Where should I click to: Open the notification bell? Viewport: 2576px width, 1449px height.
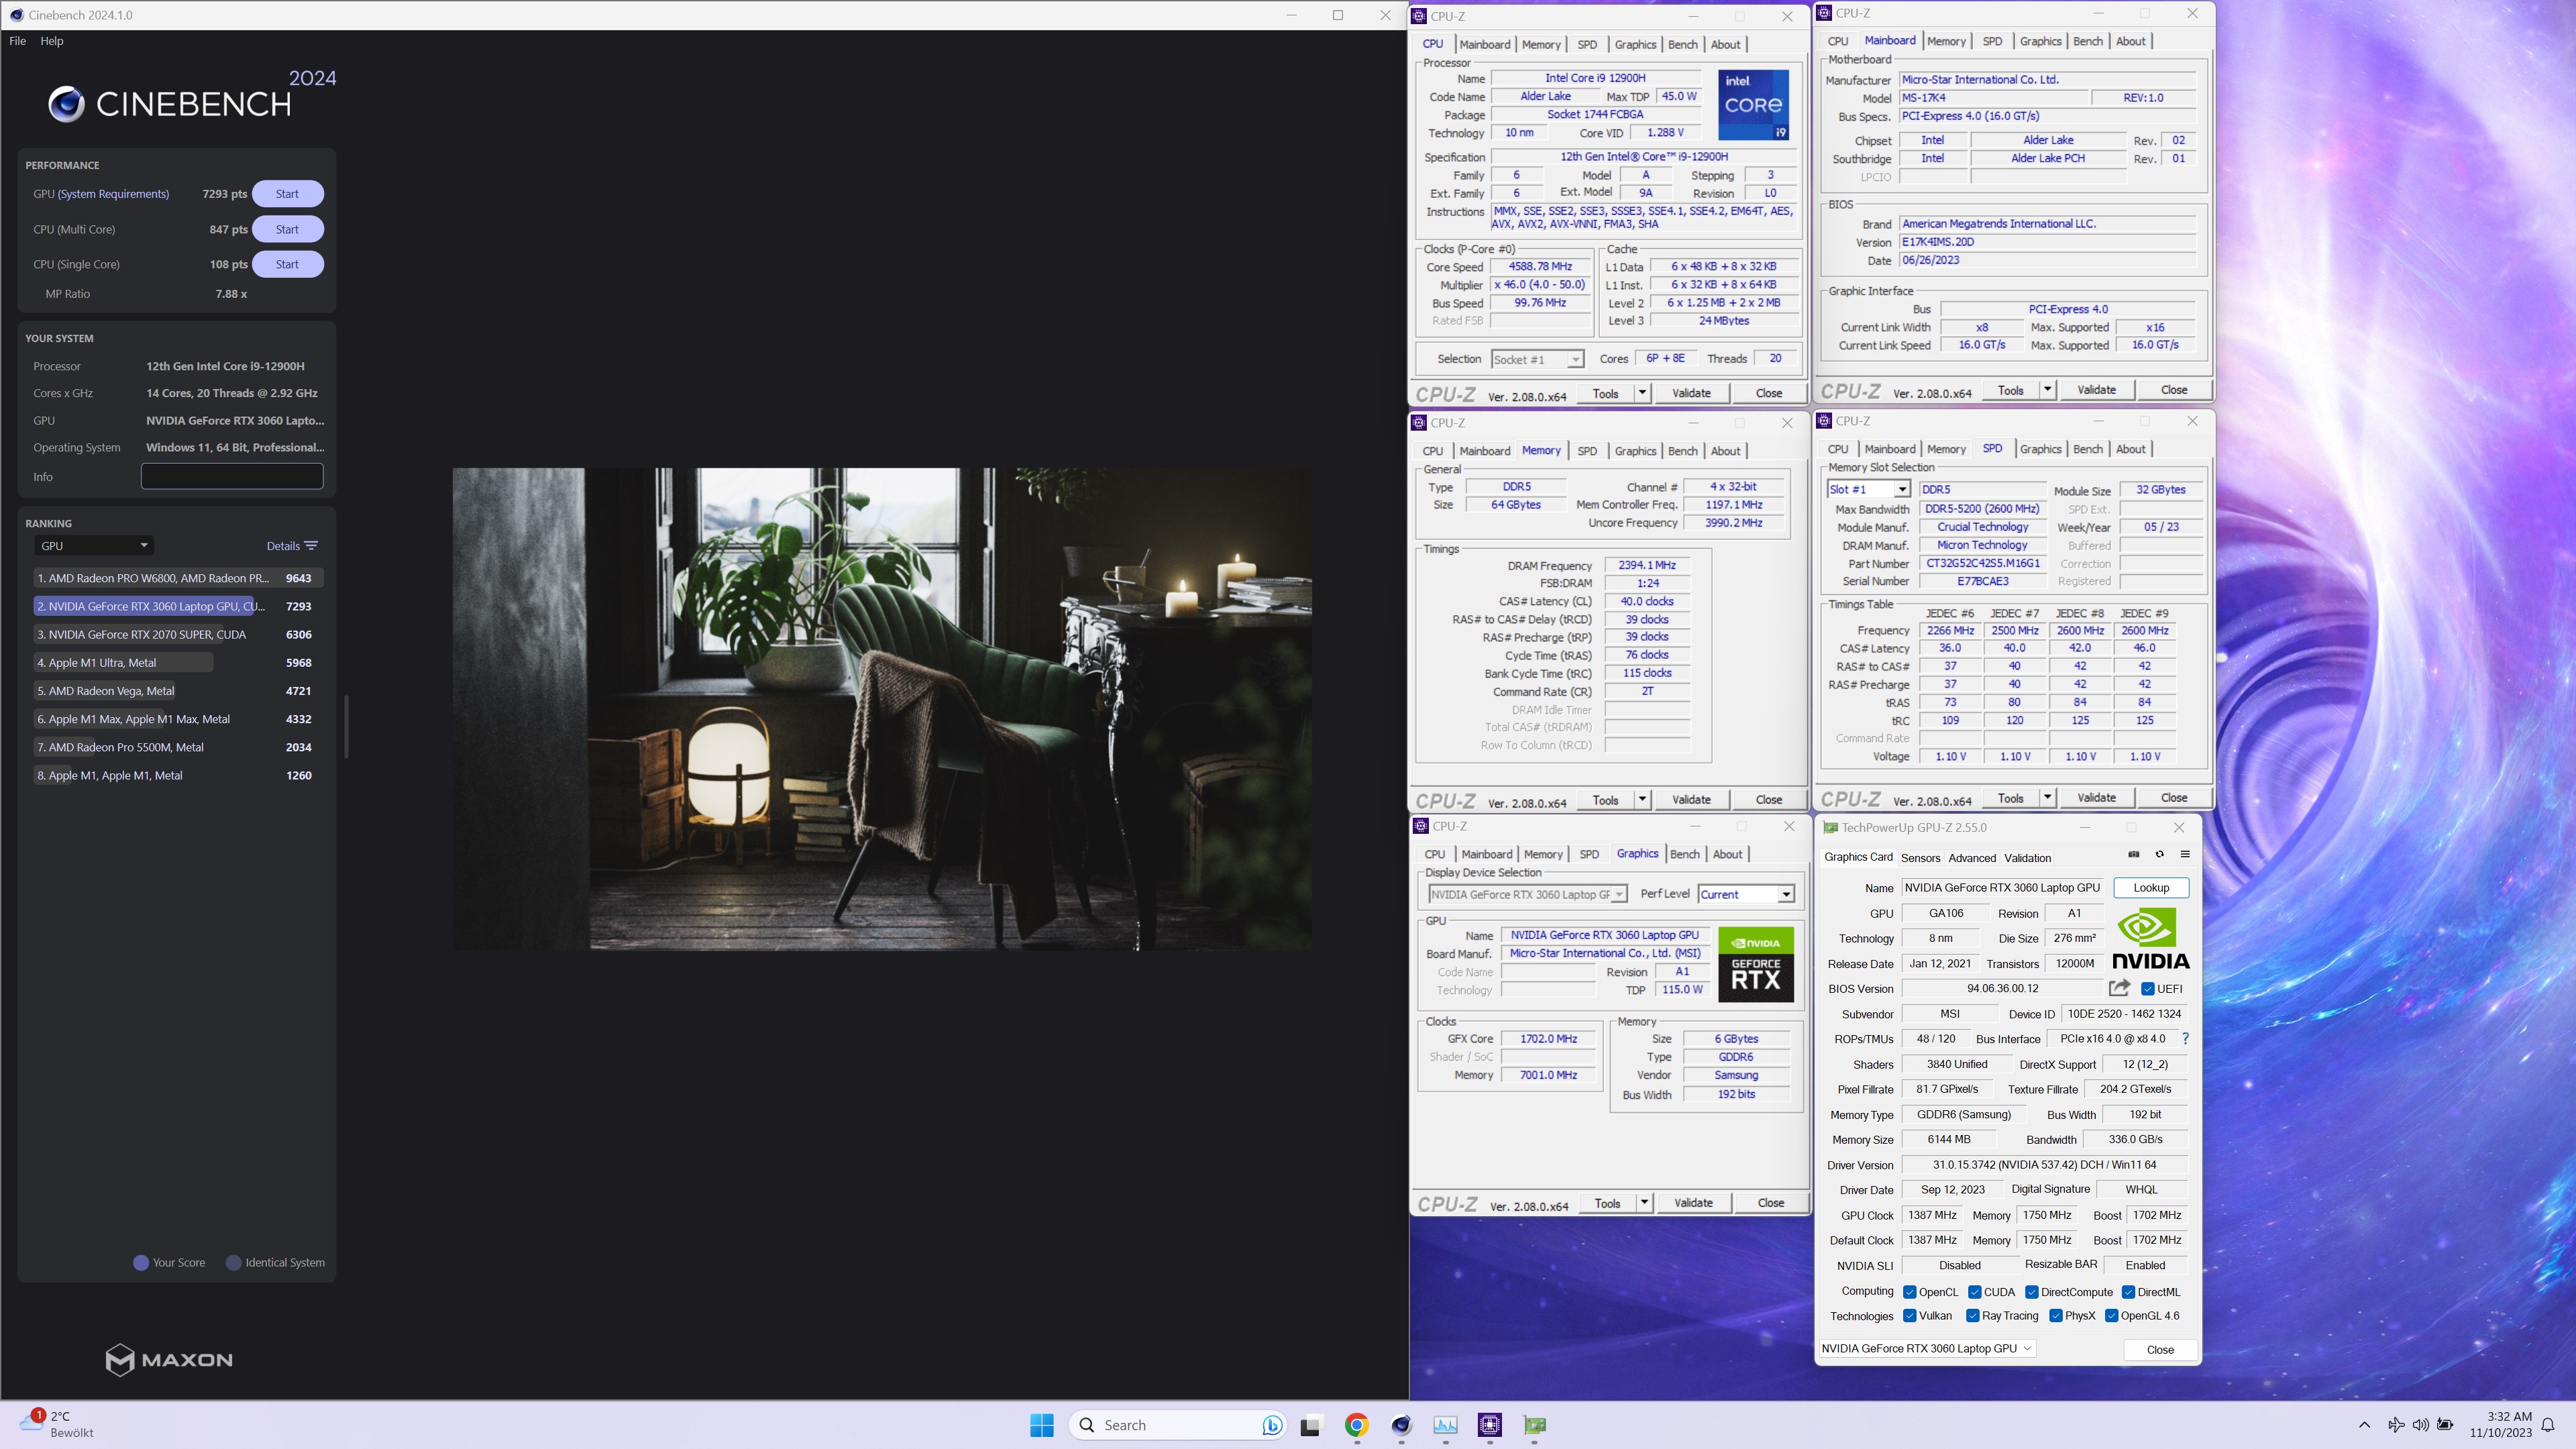coord(2549,1425)
